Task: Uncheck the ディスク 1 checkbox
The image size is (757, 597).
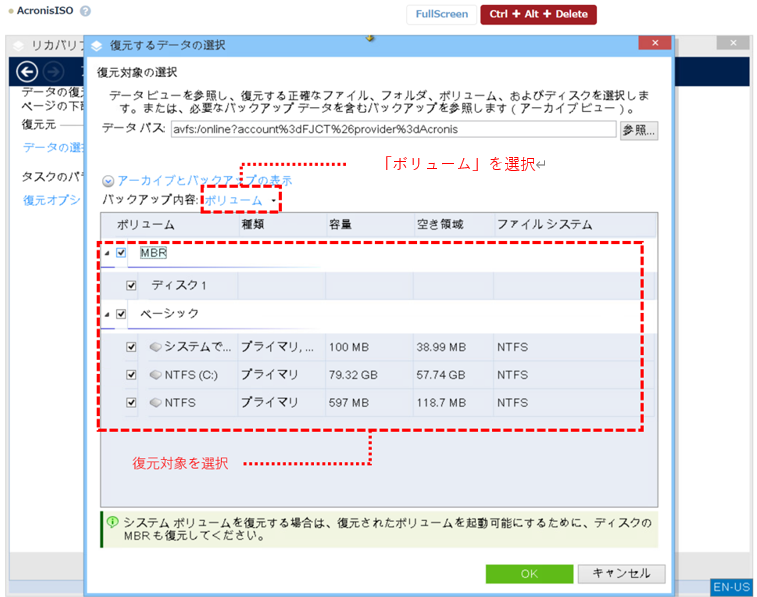Action: pyautogui.click(x=131, y=285)
